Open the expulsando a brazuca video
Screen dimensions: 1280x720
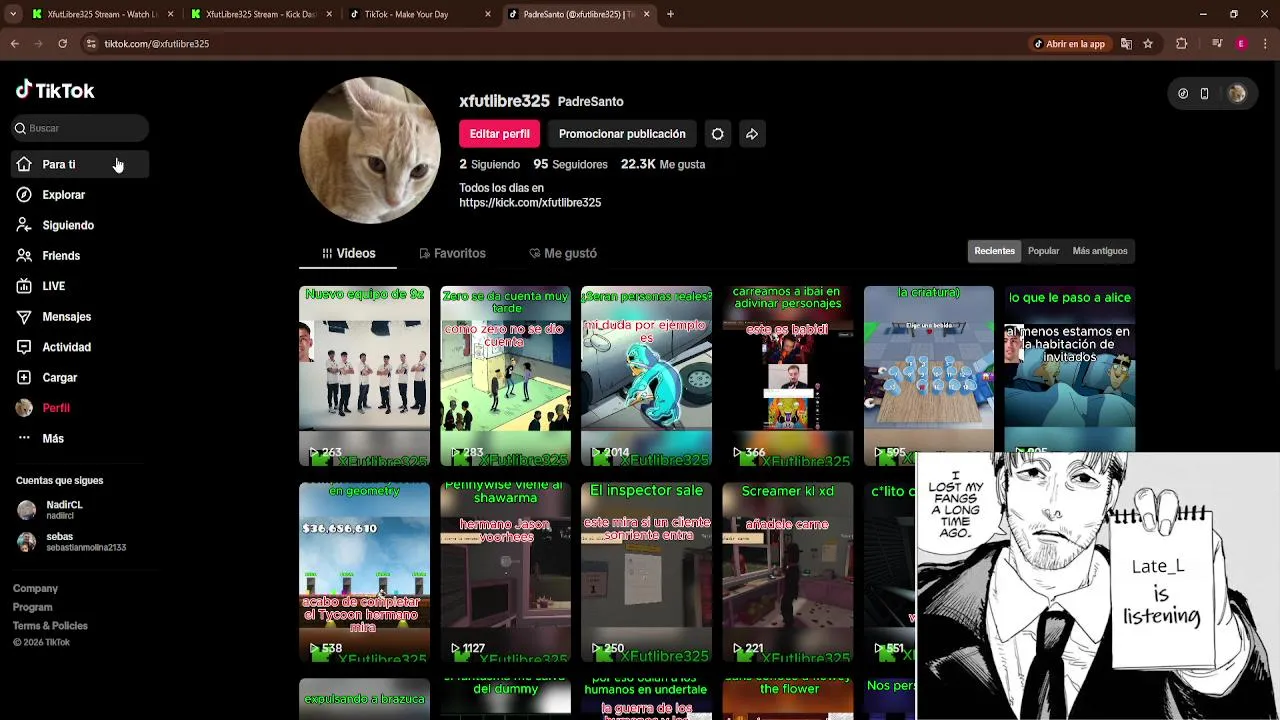point(364,699)
